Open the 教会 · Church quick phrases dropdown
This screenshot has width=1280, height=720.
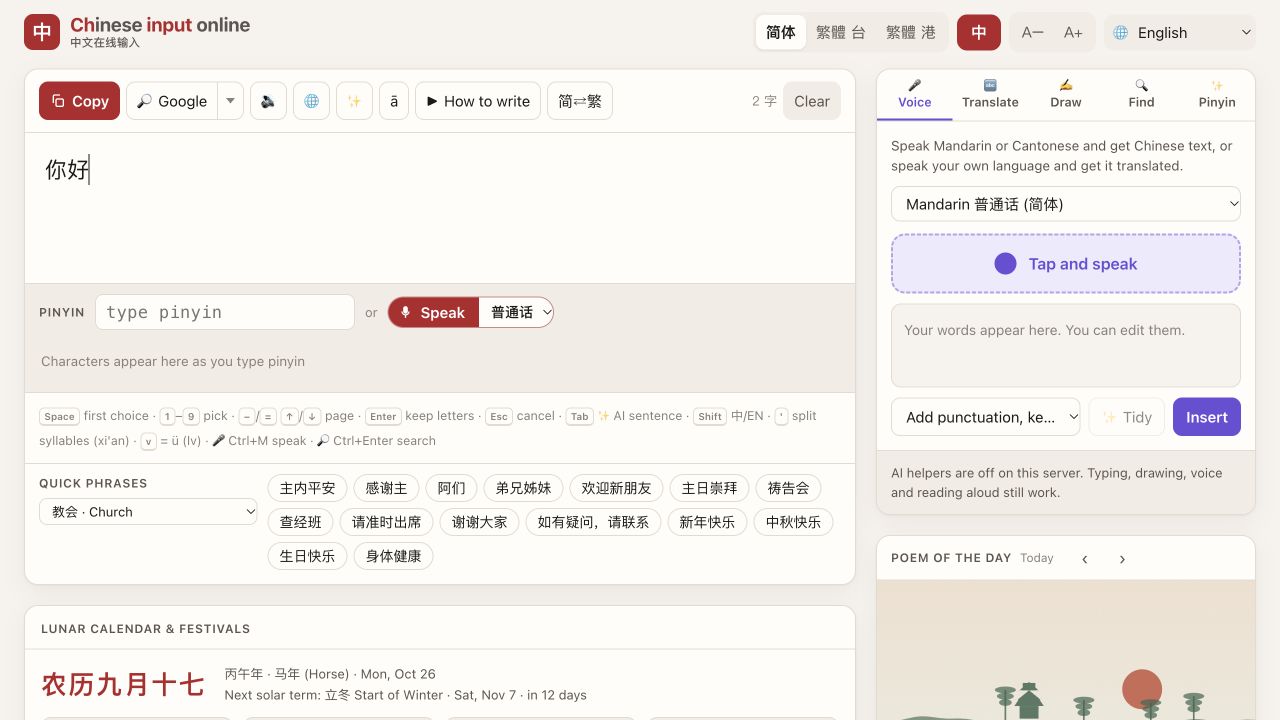pyautogui.click(x=148, y=512)
